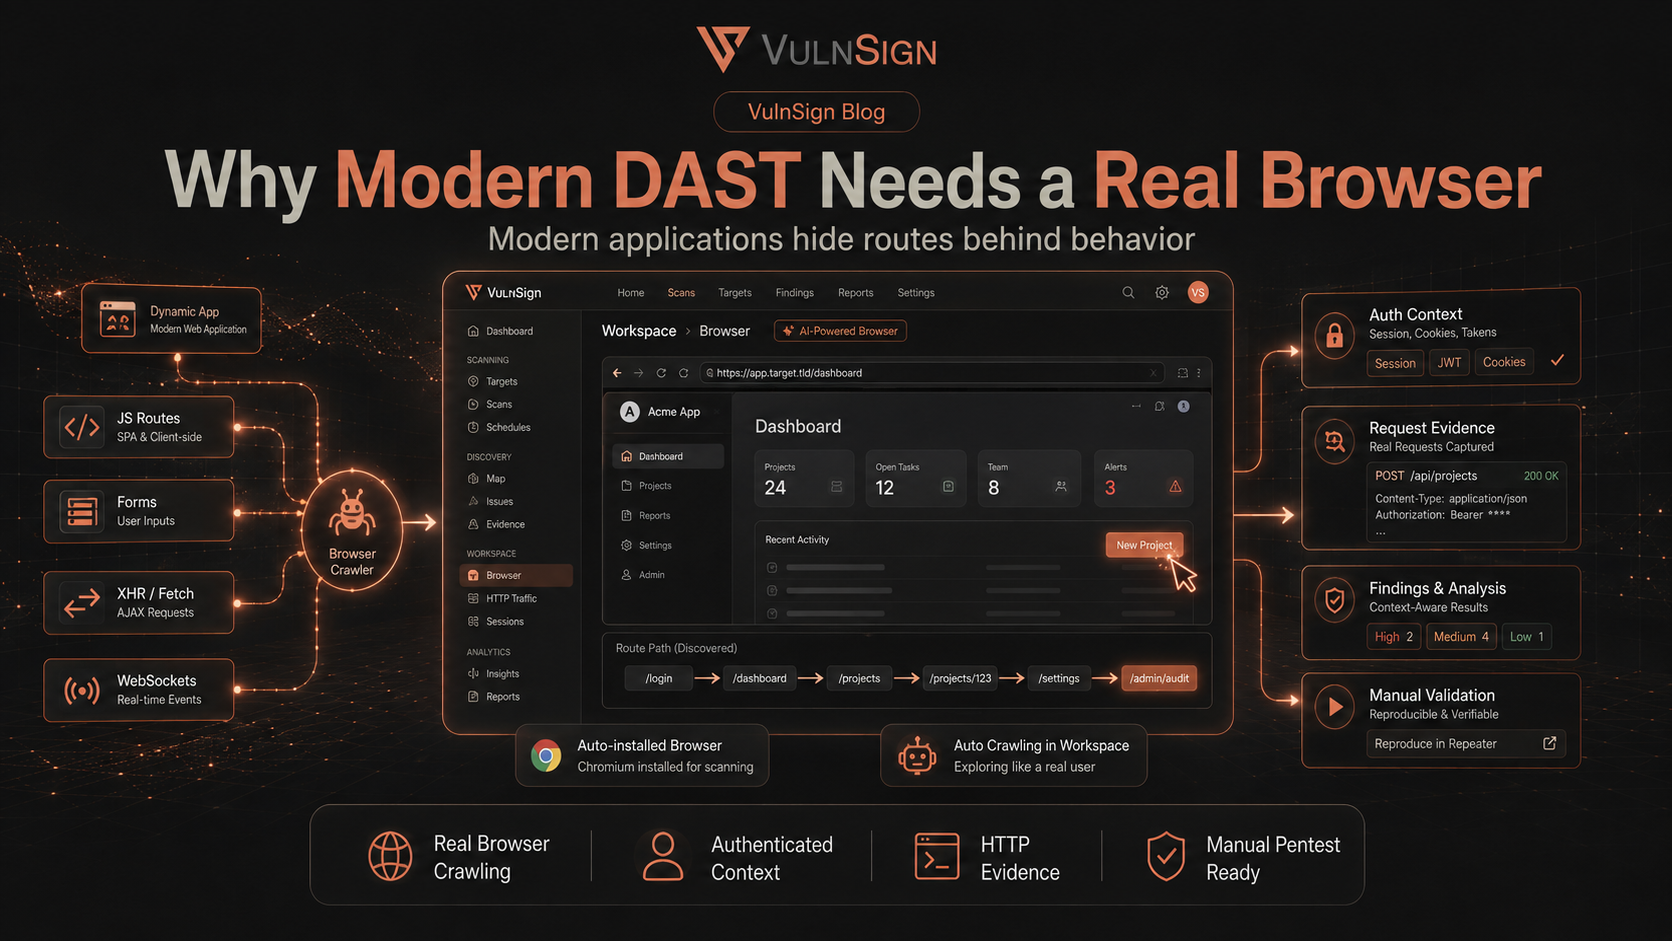Click the AI-Powered Browser badge
1672x941 pixels.
pyautogui.click(x=840, y=331)
